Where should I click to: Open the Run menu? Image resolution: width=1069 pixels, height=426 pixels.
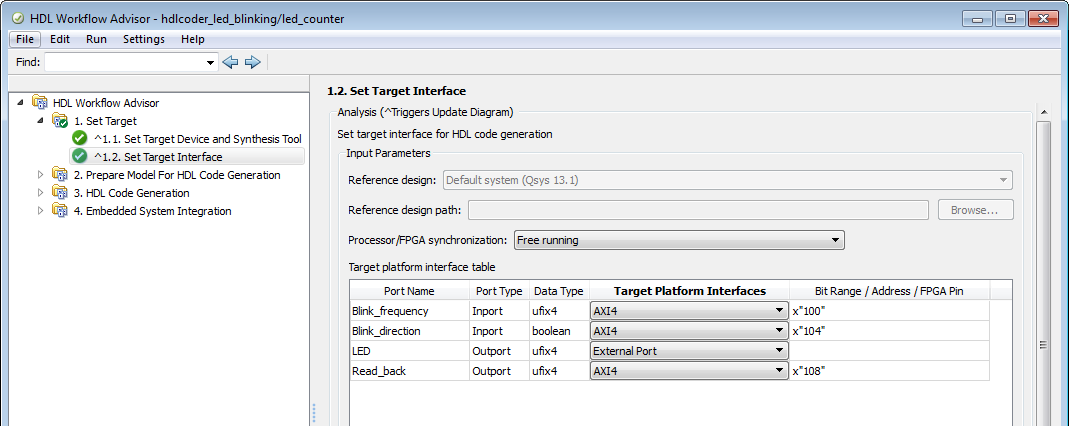click(x=96, y=39)
